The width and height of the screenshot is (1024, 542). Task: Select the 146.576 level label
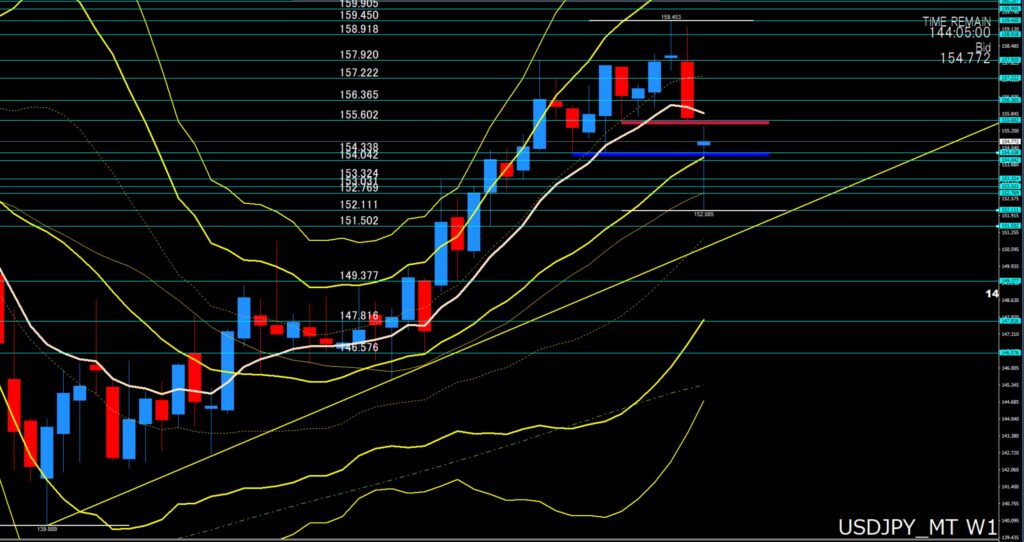358,347
